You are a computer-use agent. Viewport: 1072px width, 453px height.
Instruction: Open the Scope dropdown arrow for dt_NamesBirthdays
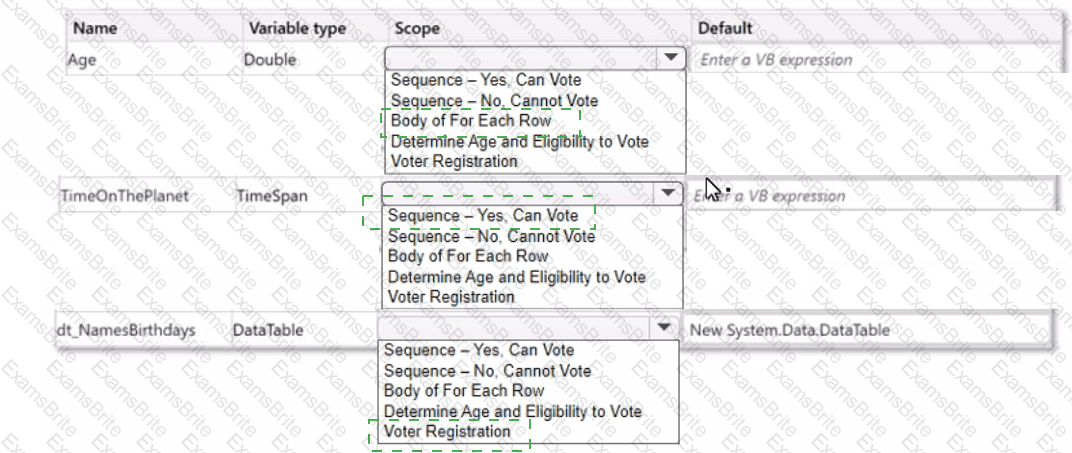coord(663,328)
